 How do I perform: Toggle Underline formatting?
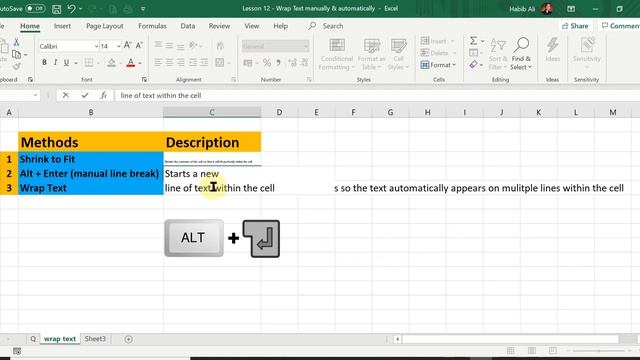[x=66, y=63]
